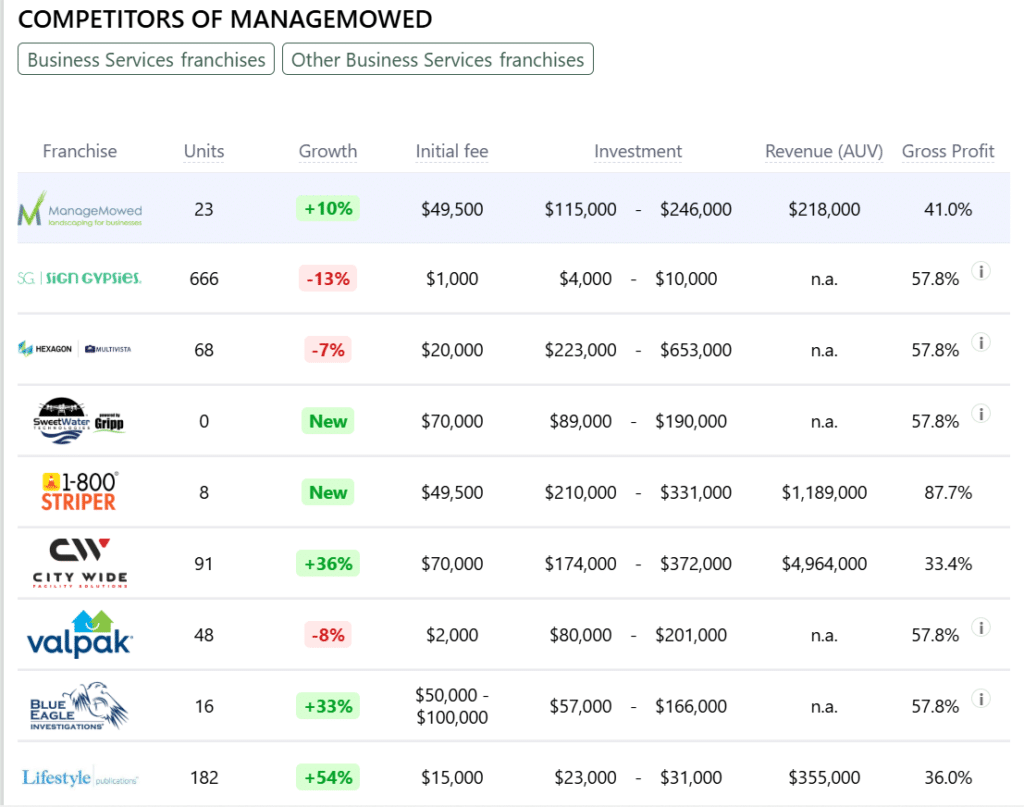Select initial fee $20,000
The image size is (1024, 807).
point(452,350)
